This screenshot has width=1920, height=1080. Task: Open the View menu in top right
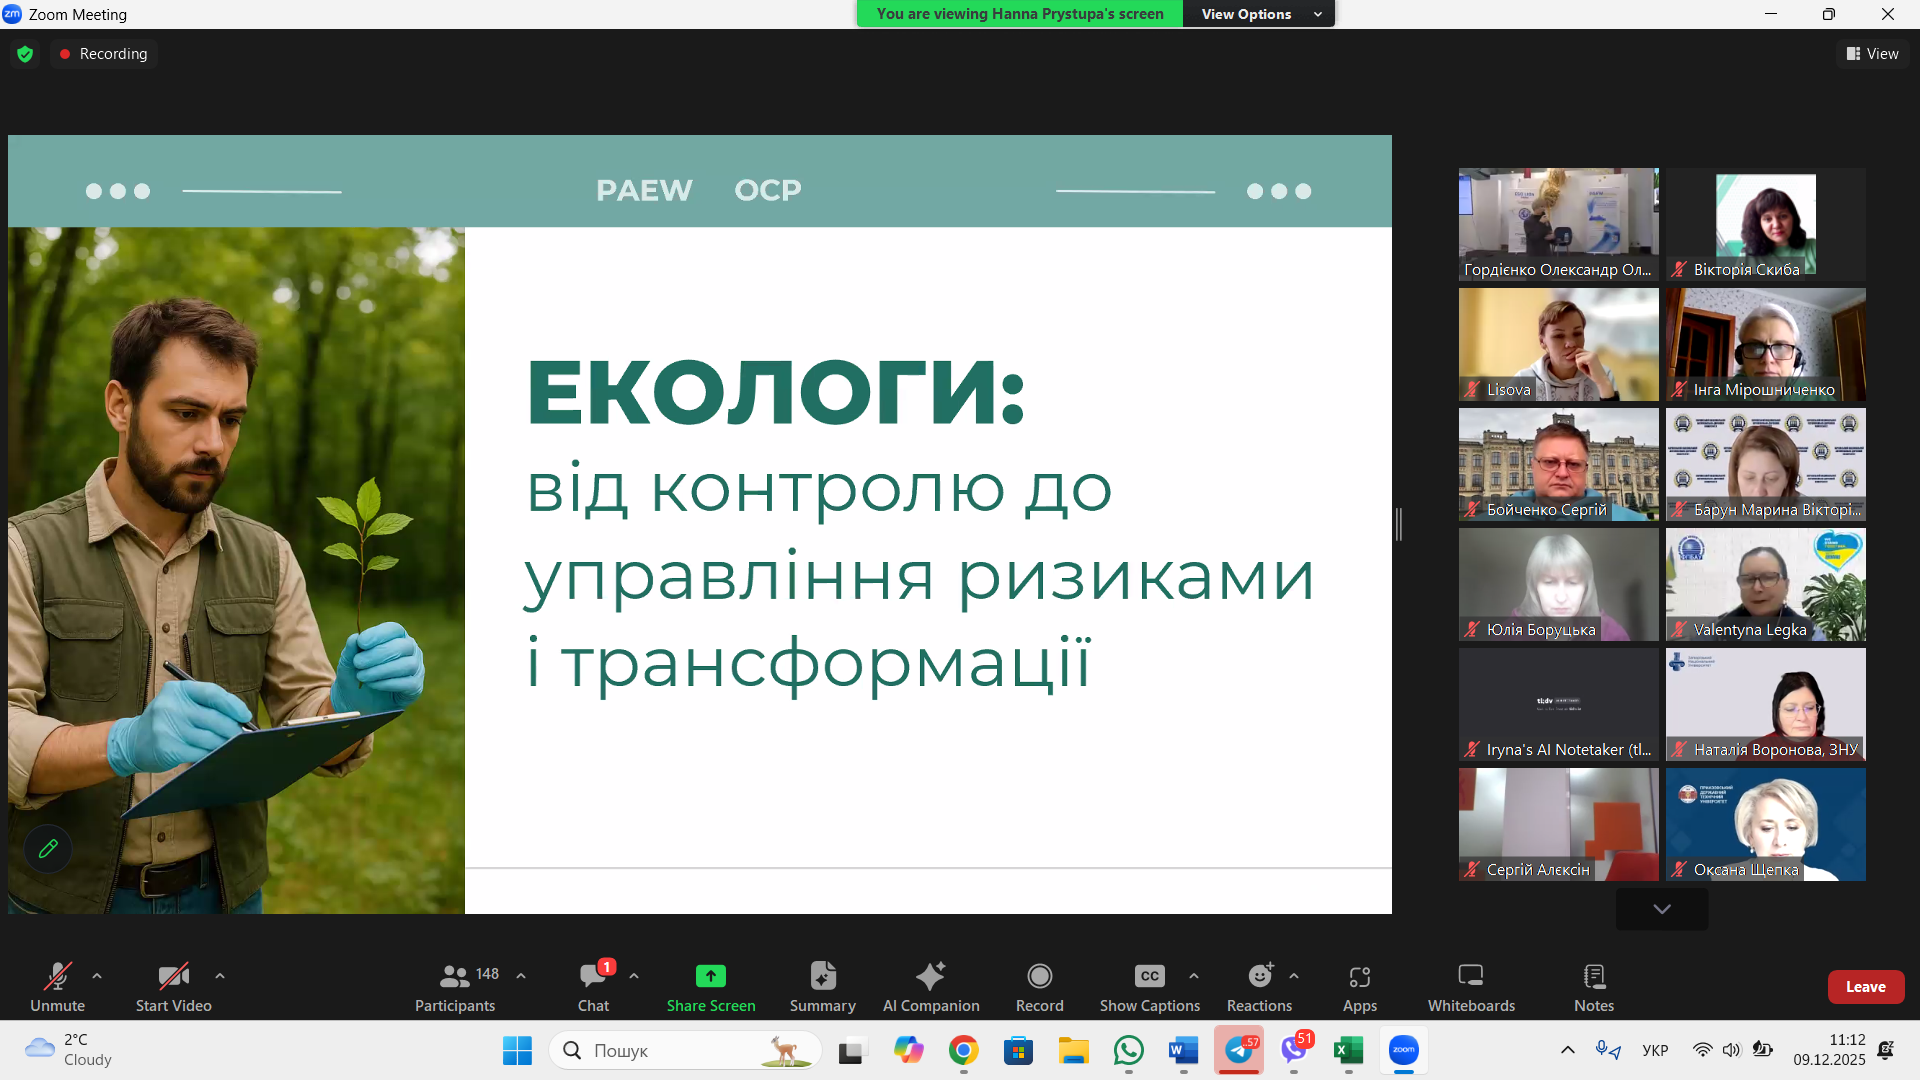tap(1872, 53)
